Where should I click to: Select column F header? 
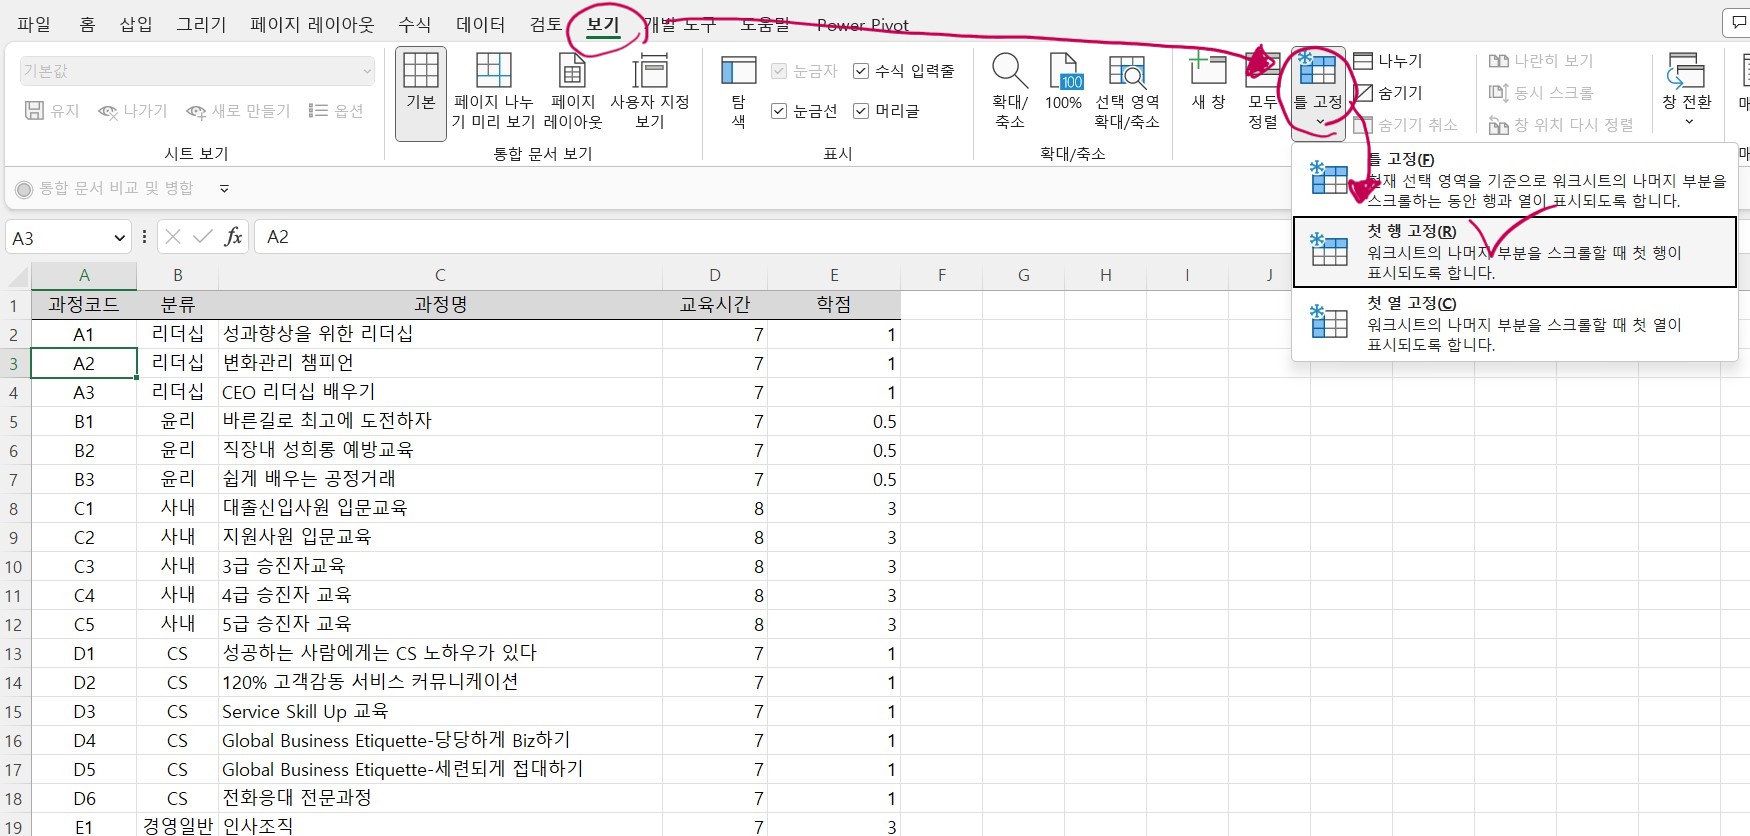click(x=941, y=275)
